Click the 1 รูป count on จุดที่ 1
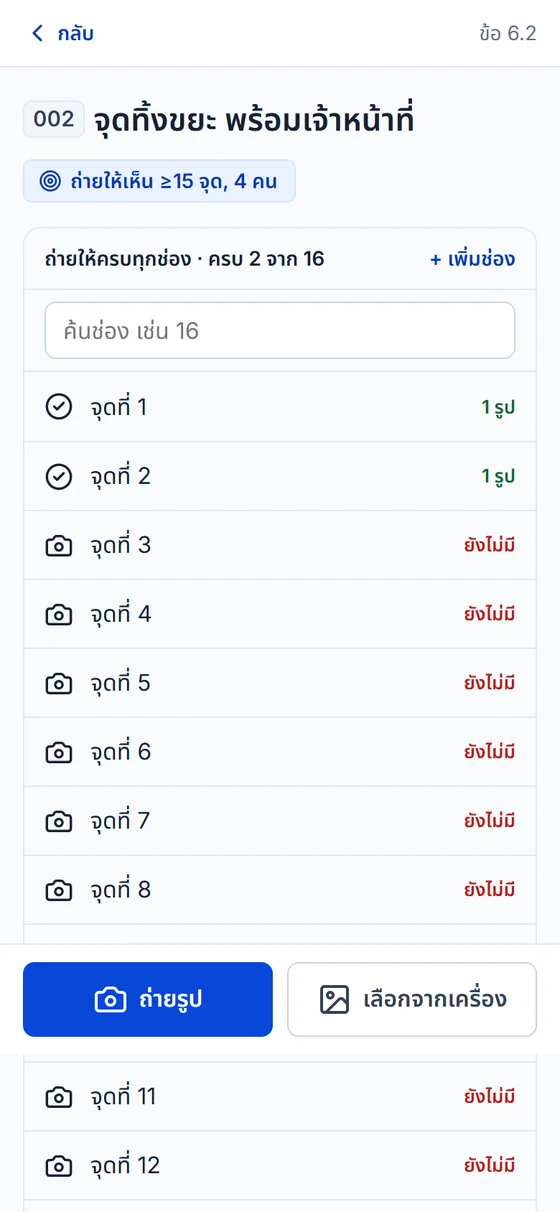Image resolution: width=560 pixels, height=1212 pixels. (499, 407)
